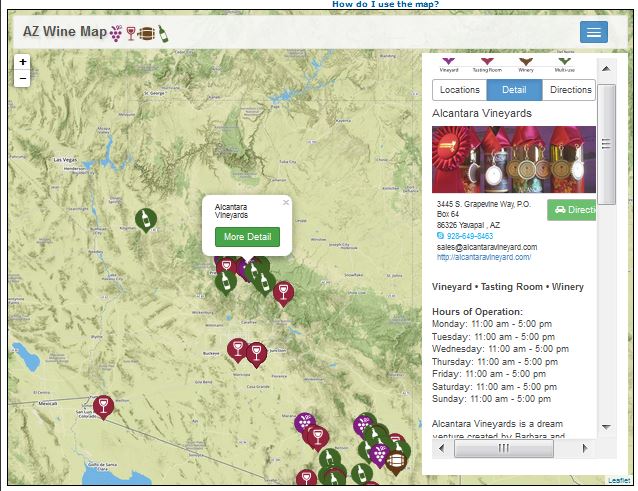Click the More Detail button

[x=247, y=237]
